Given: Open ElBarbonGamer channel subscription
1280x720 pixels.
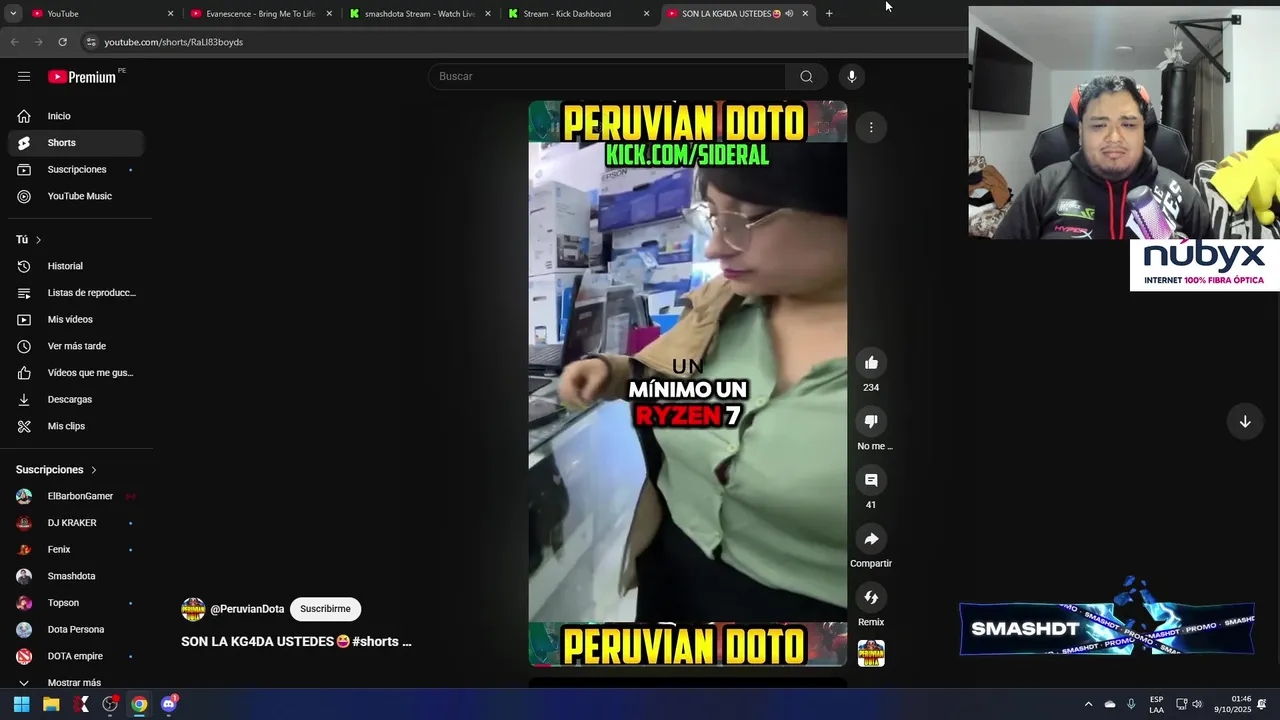Looking at the screenshot, I should click(x=76, y=496).
